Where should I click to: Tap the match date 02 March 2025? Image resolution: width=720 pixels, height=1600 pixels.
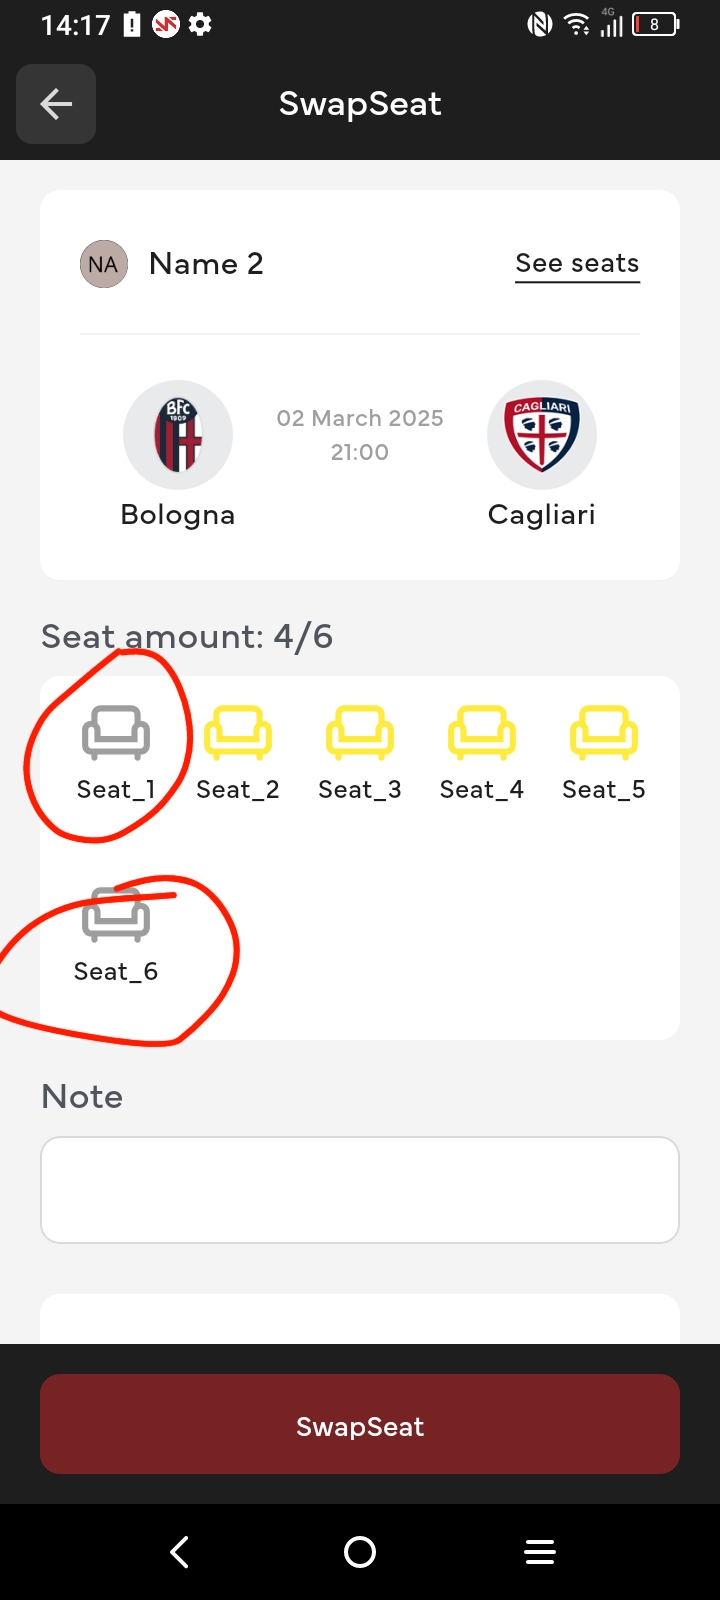pos(360,418)
